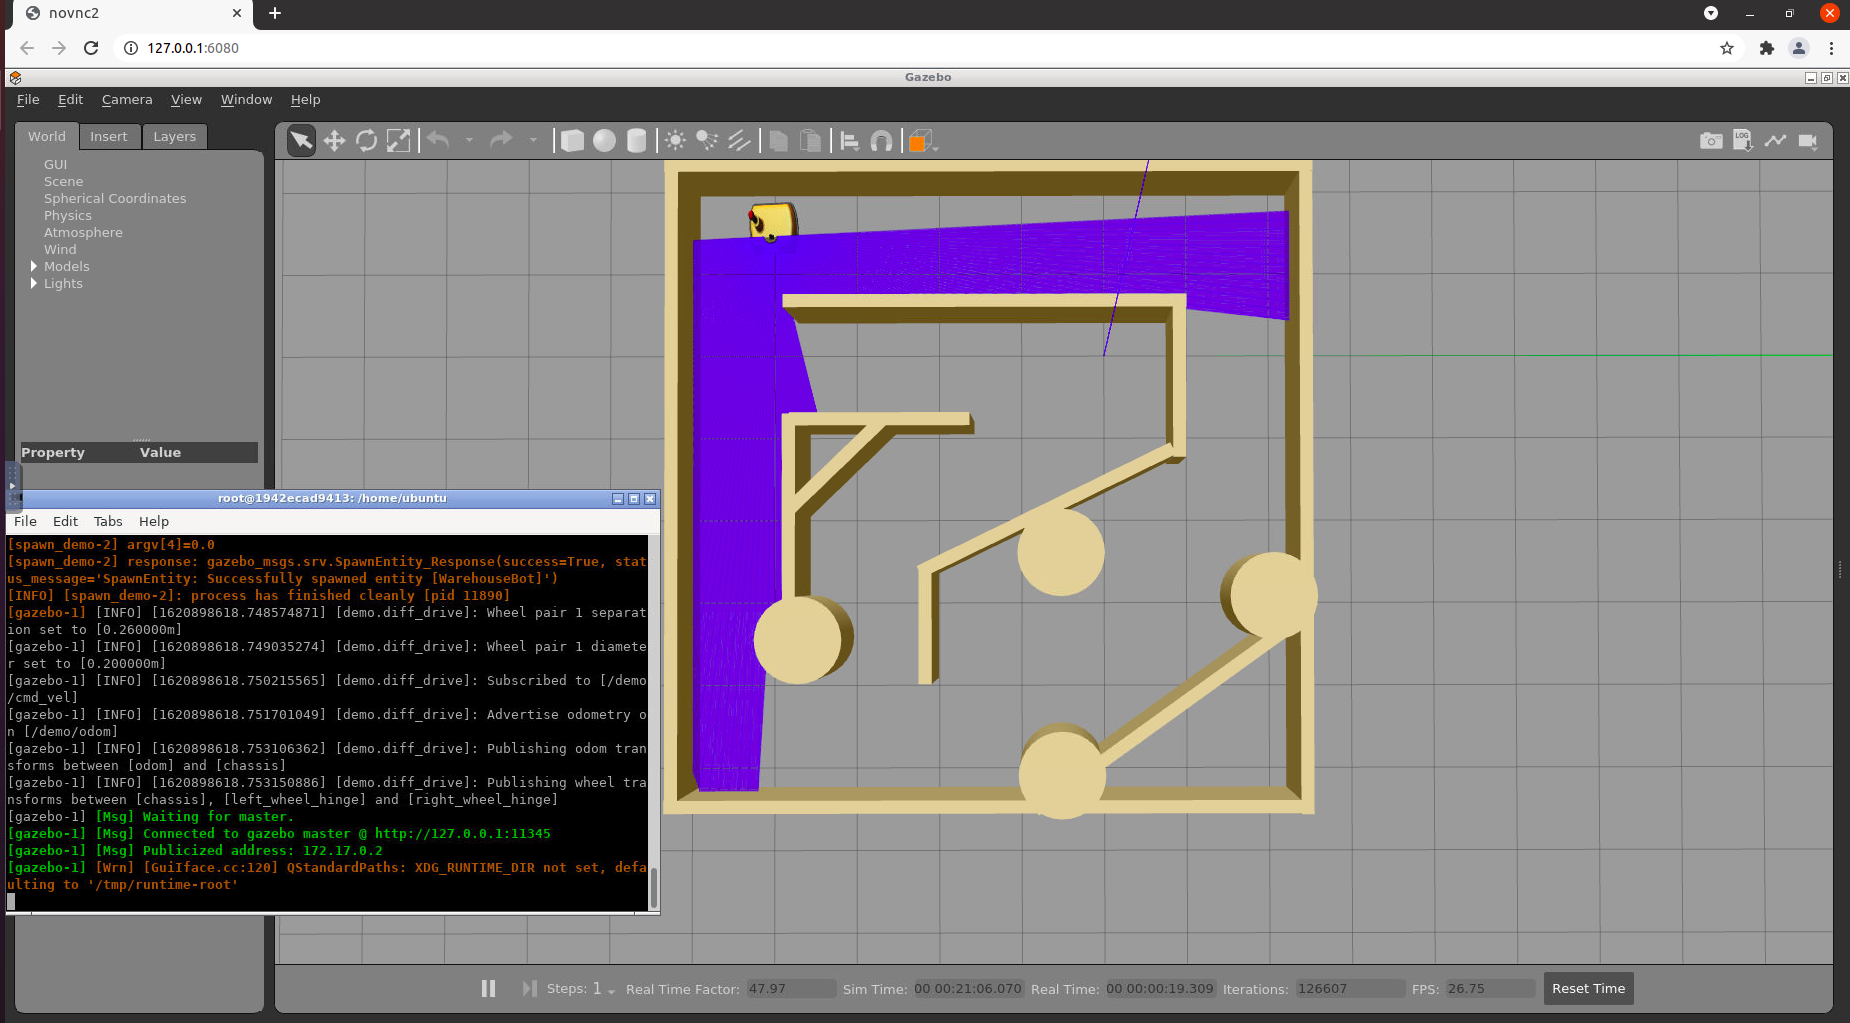
Task: Add a directional light
Action: [x=739, y=141]
